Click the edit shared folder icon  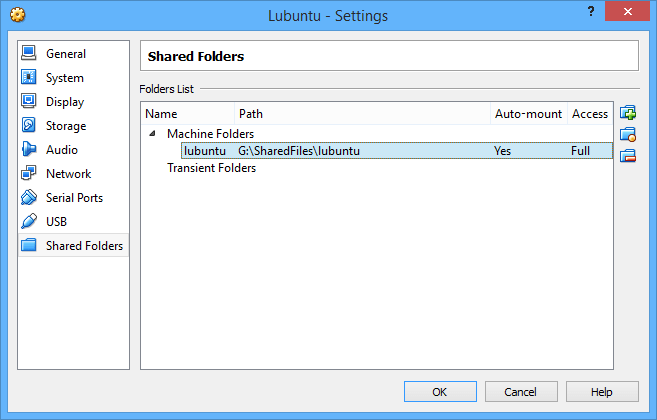point(628,134)
